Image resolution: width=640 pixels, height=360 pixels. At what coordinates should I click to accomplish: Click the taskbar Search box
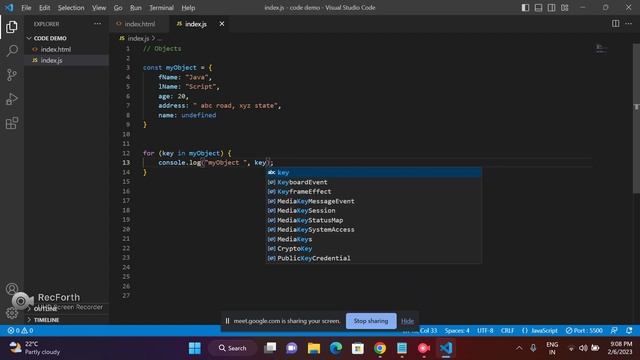coord(232,348)
